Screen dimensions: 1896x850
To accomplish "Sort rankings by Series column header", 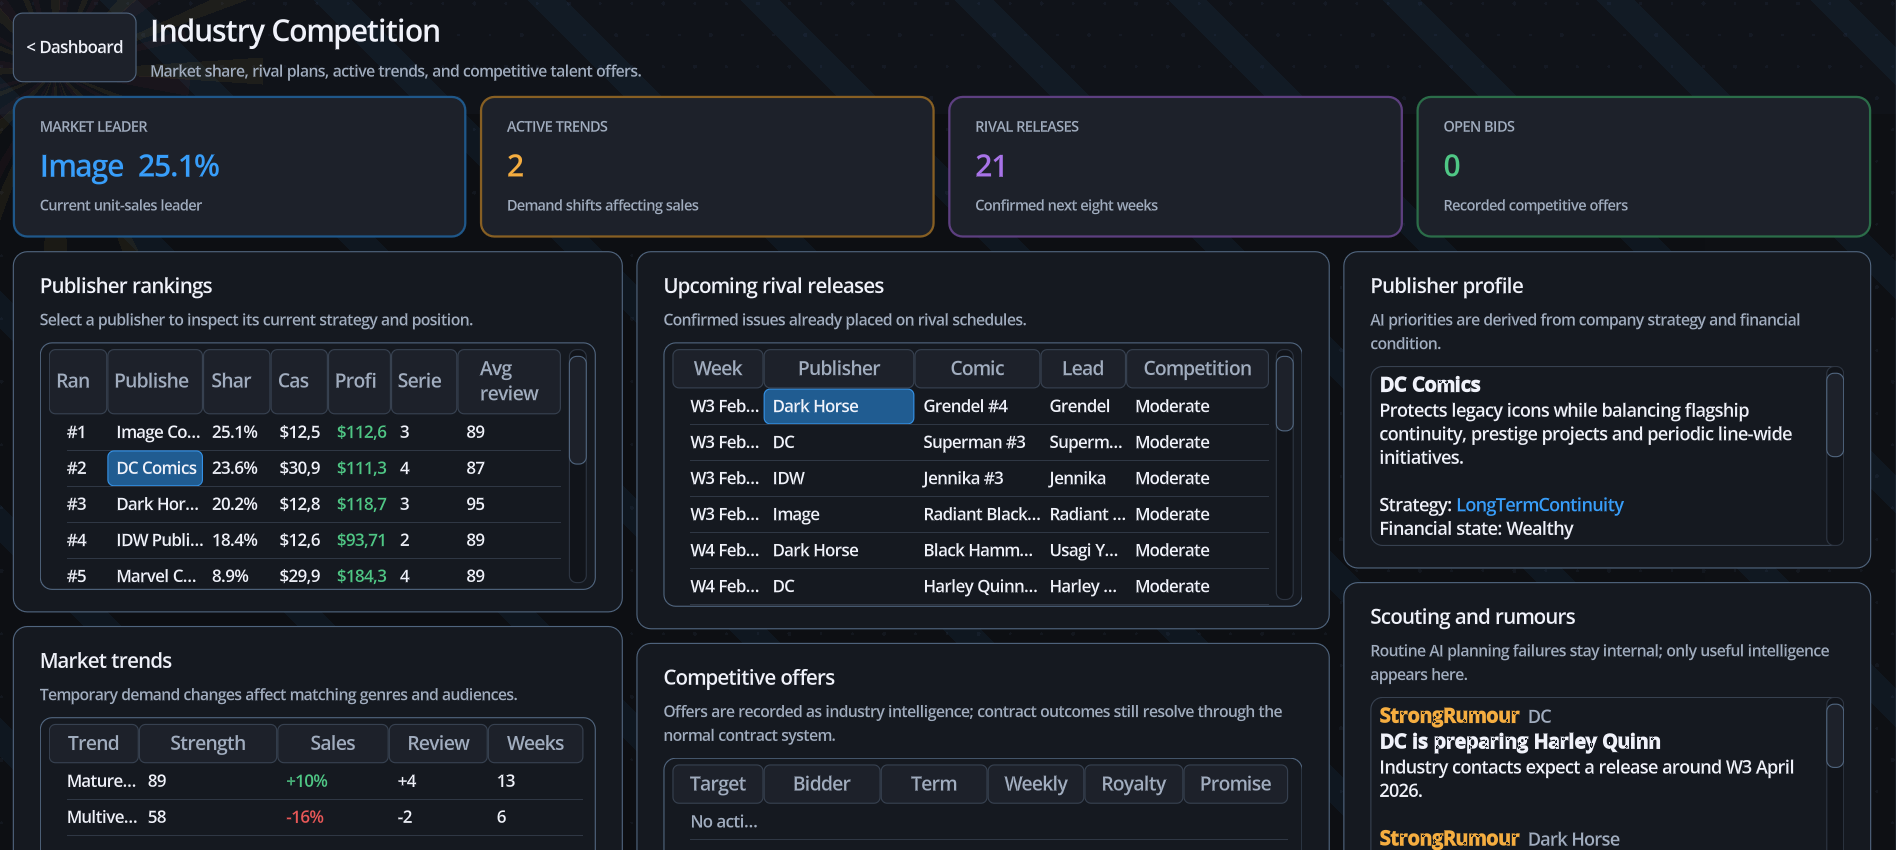I will (423, 381).
